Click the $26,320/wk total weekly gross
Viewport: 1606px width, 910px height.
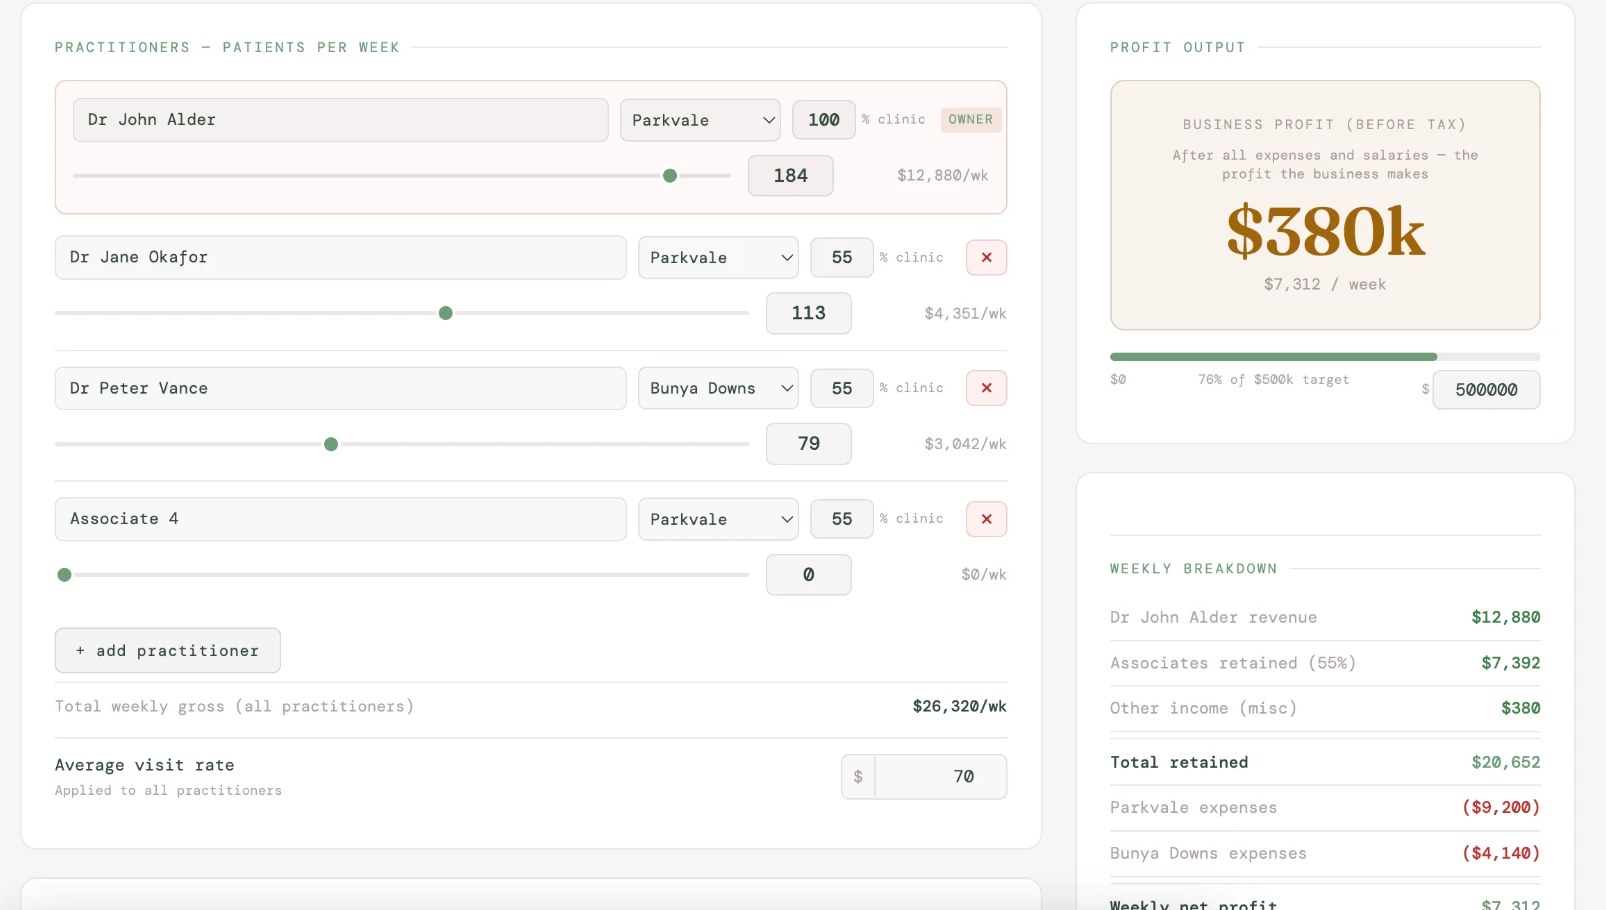[959, 706]
